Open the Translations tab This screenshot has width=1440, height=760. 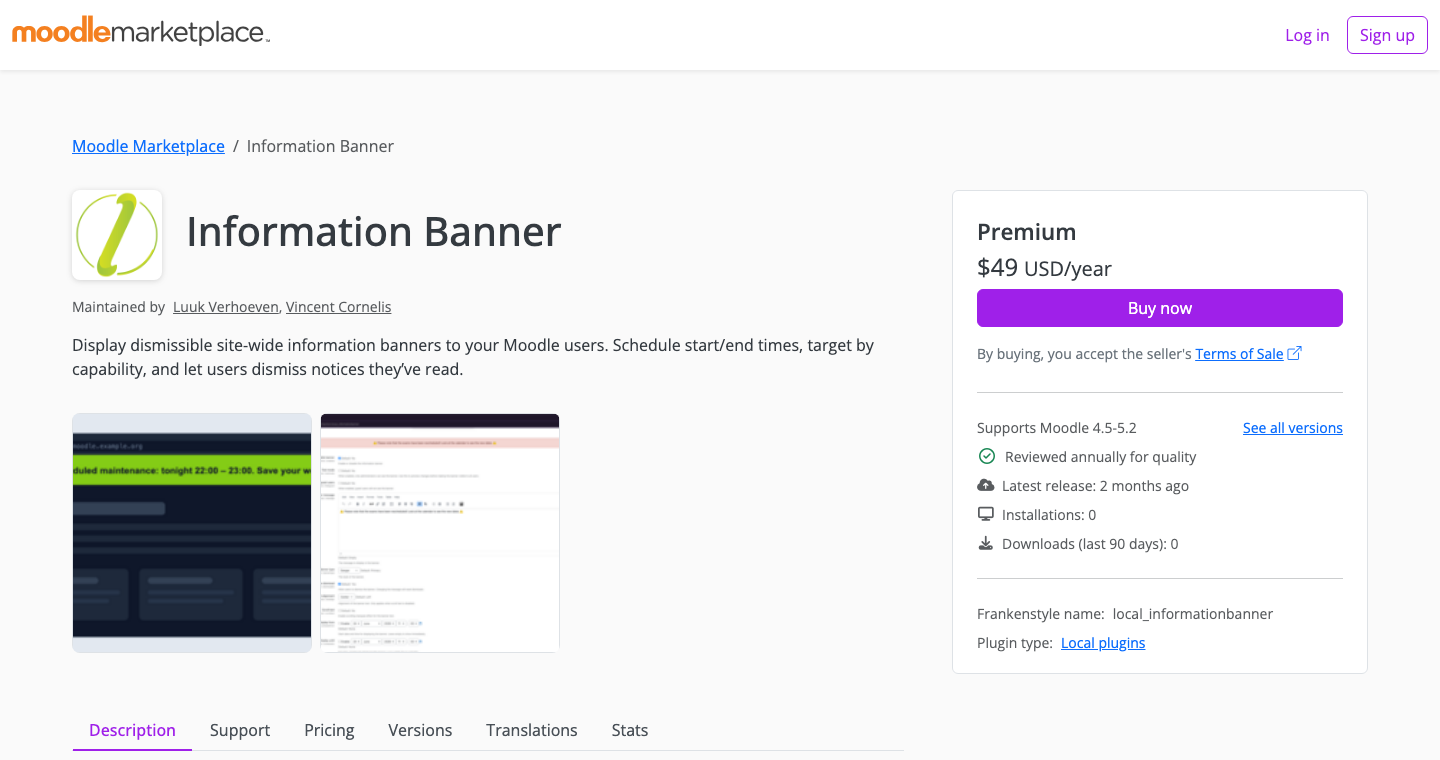point(532,730)
